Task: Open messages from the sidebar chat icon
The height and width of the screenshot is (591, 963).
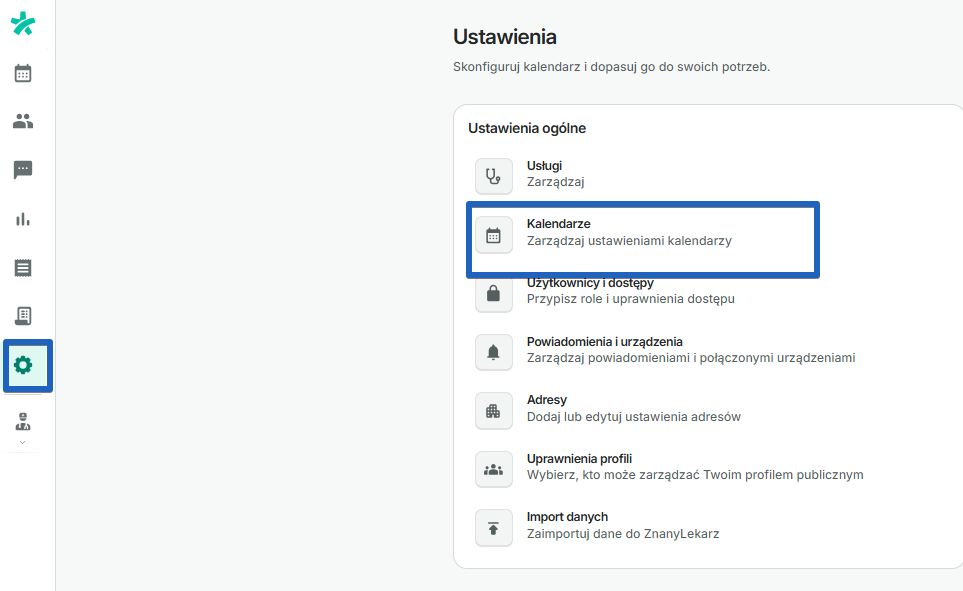Action: (x=22, y=170)
